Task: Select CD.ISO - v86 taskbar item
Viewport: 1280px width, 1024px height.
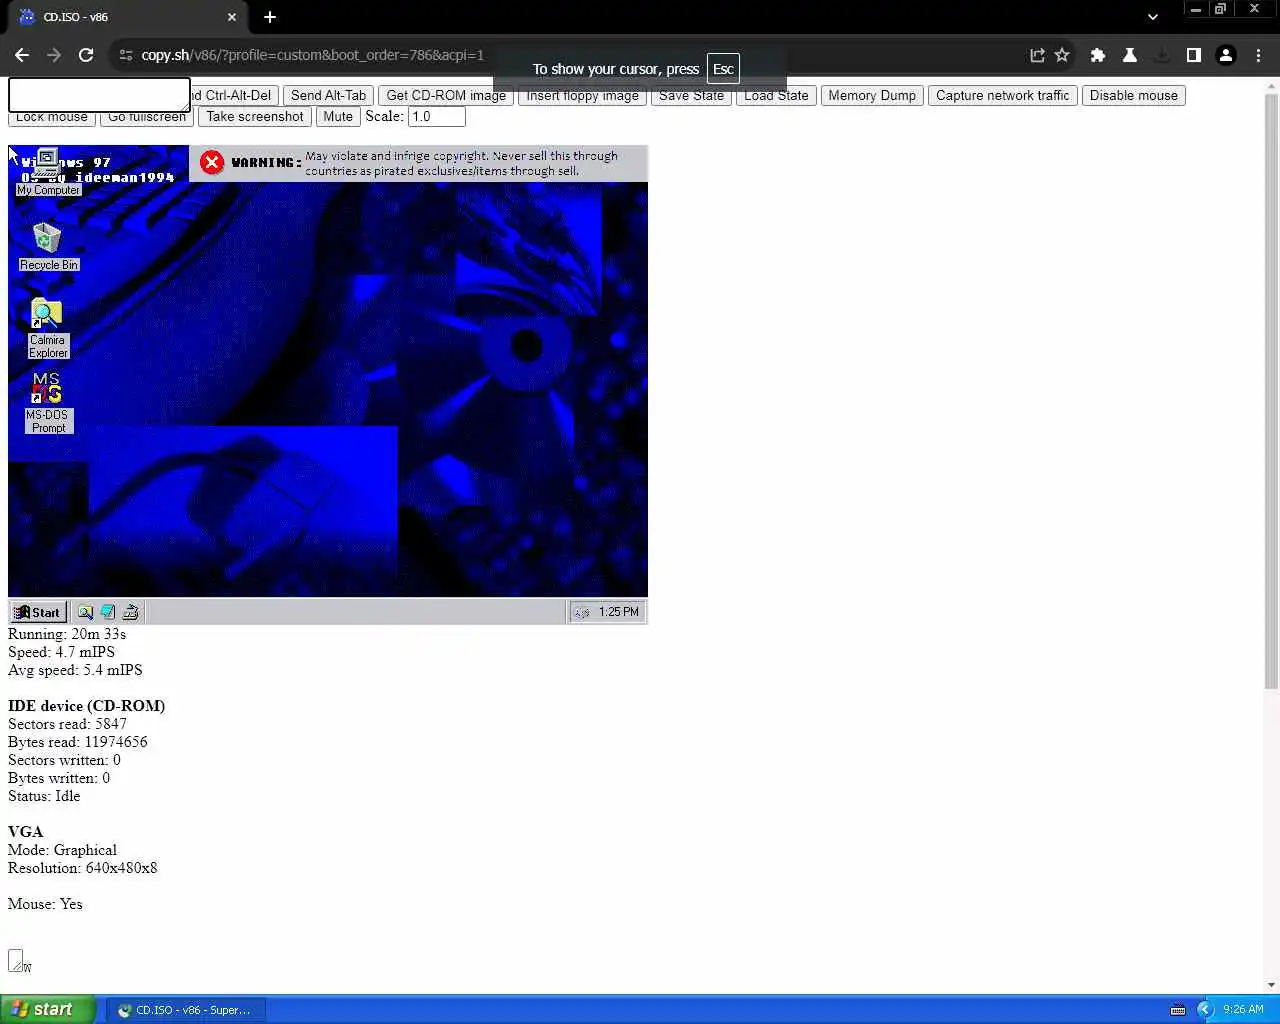Action: click(185, 1010)
